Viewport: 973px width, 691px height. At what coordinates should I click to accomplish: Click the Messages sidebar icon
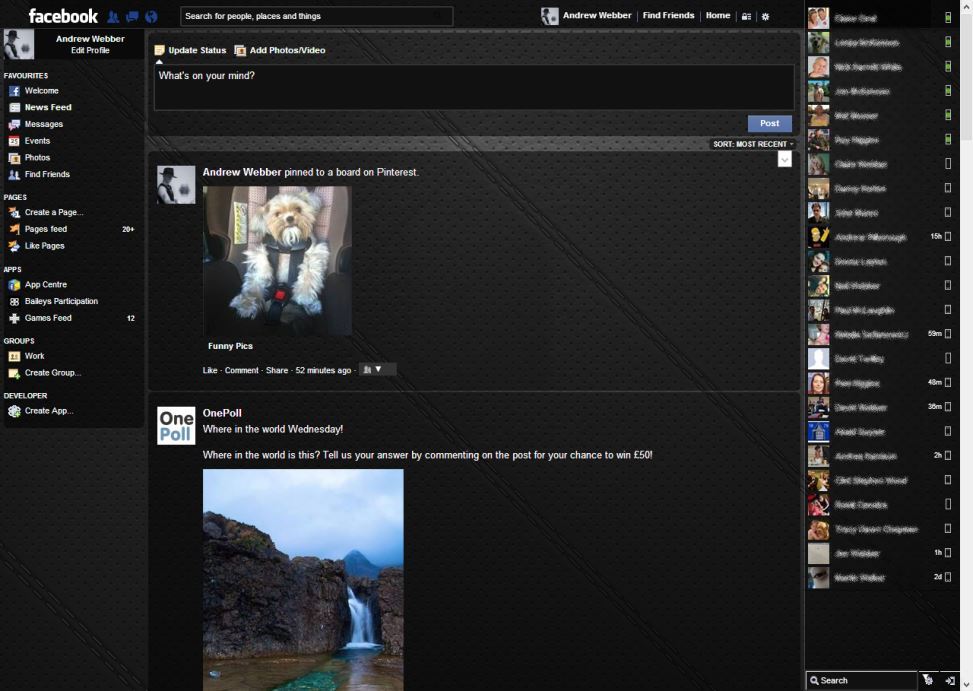point(14,125)
